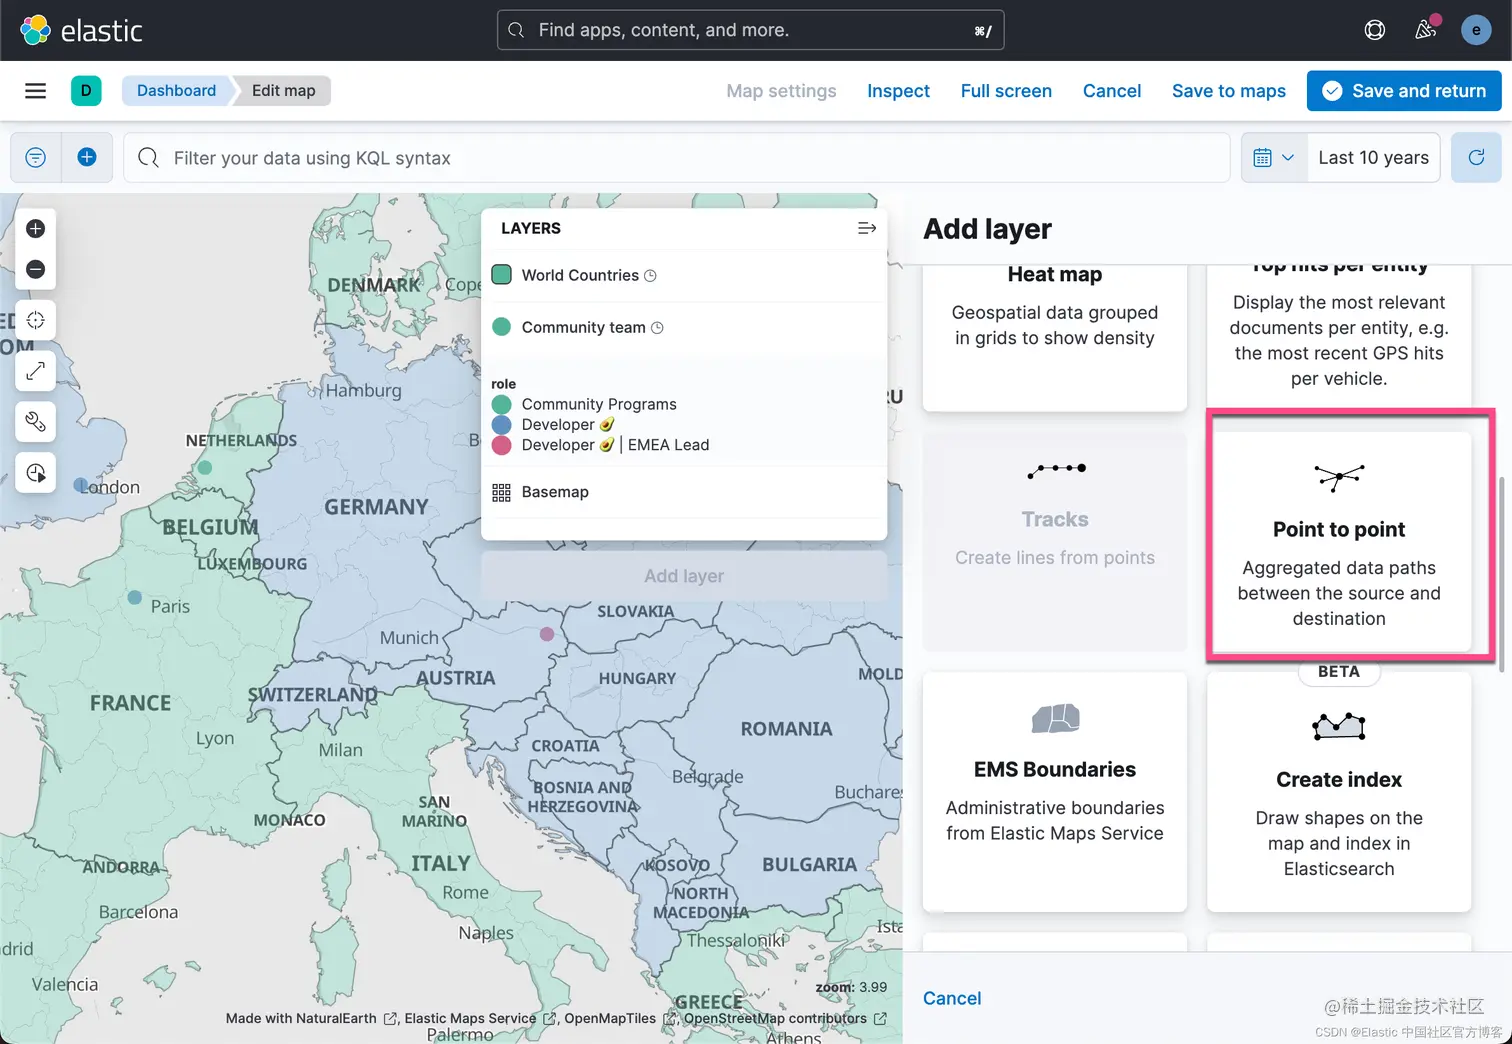1512x1044 pixels.
Task: Fit map to data bounds
Action: (36, 320)
